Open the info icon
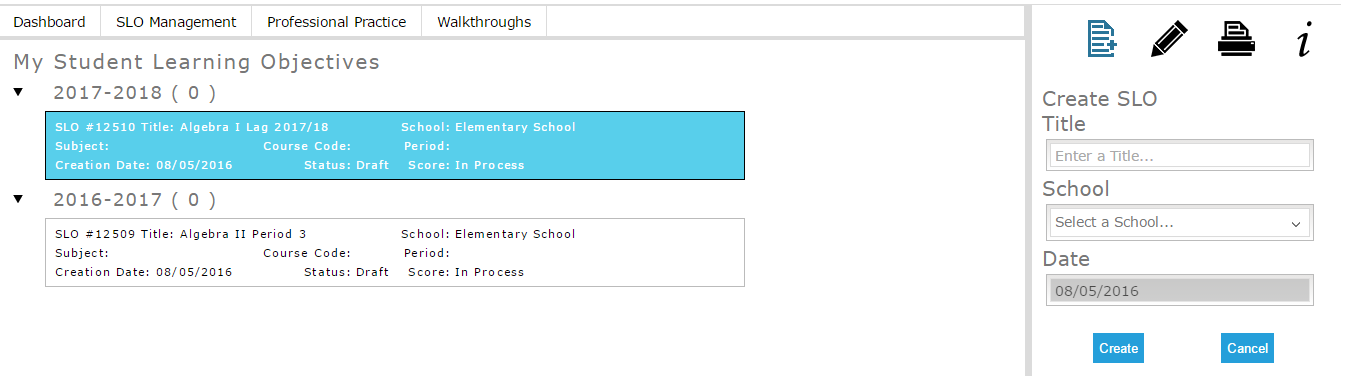Image resolution: width=1347 pixels, height=376 pixels. pos(1303,40)
